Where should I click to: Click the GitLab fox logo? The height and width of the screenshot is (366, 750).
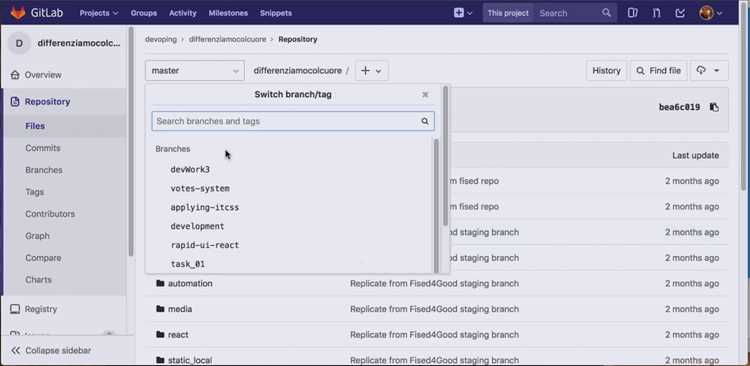18,13
